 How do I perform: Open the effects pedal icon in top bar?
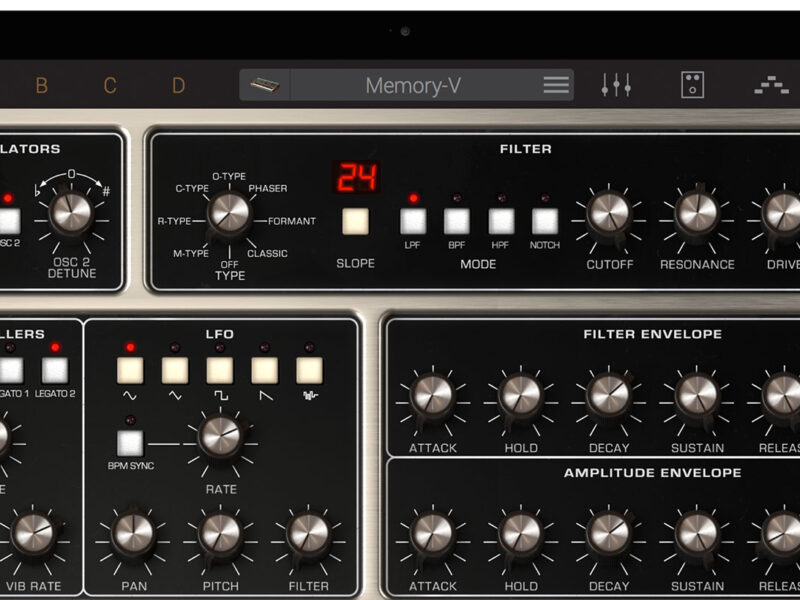tap(692, 85)
